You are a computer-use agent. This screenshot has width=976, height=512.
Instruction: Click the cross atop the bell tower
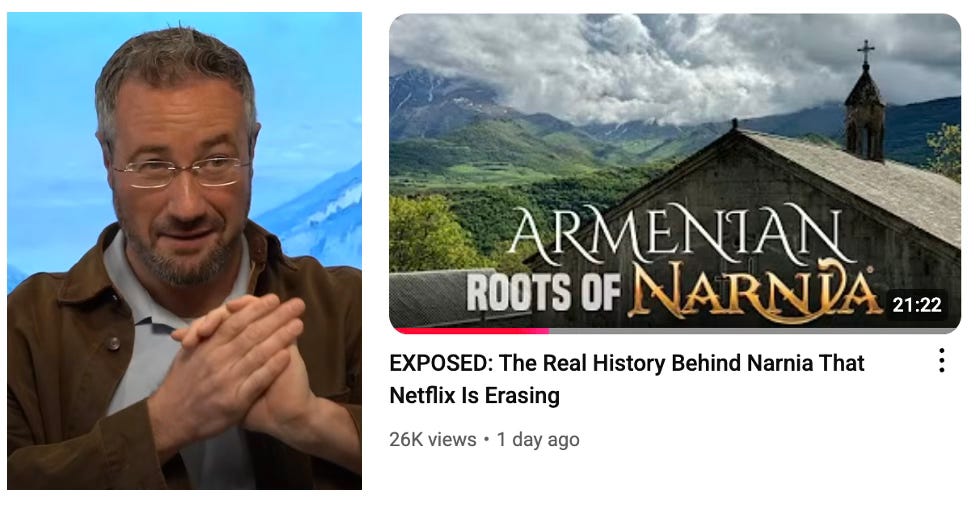(x=865, y=51)
